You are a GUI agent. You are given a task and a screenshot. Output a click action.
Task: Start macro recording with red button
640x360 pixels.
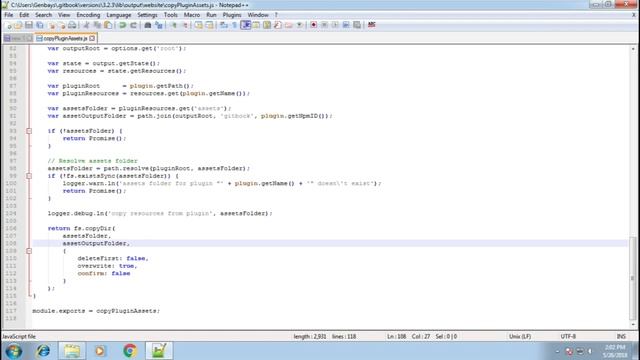pyautogui.click(x=313, y=25)
